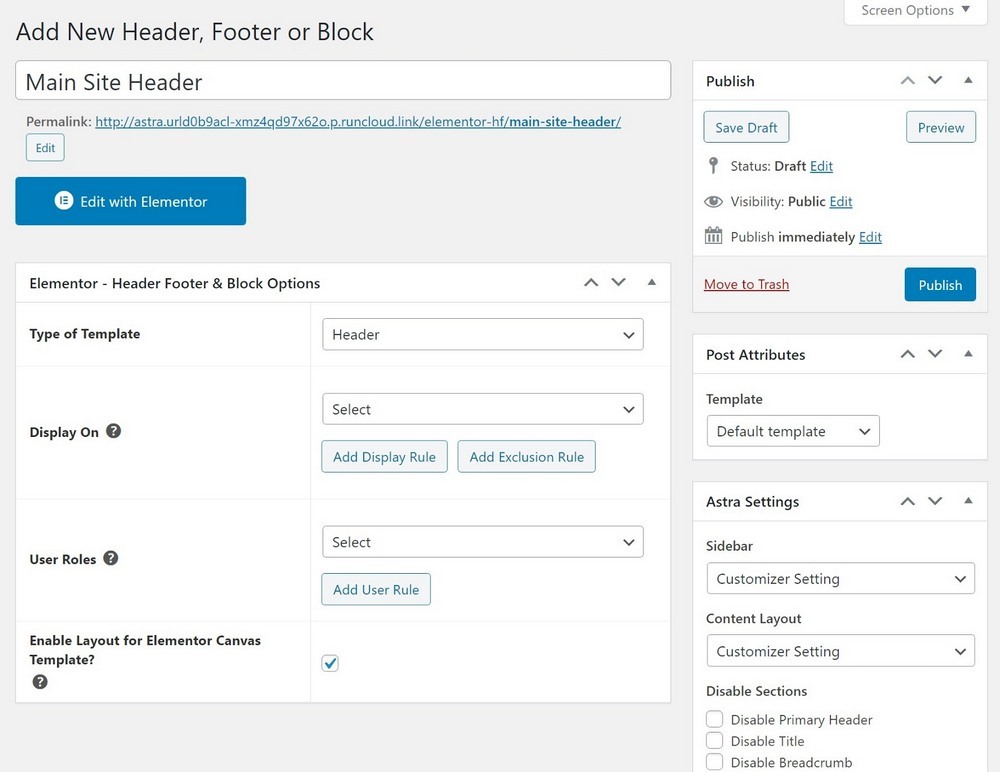Image resolution: width=1000 pixels, height=772 pixels.
Task: Click the Add User Rule button
Action: click(376, 590)
